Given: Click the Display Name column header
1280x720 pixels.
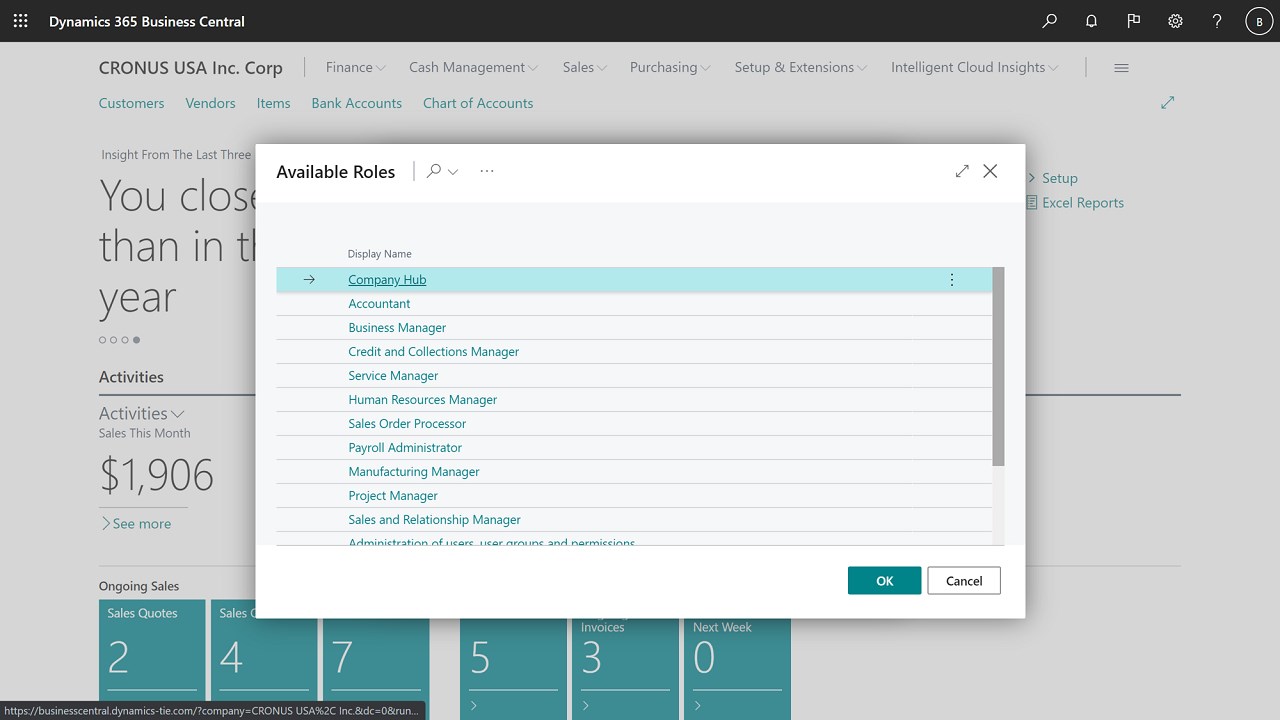Looking at the screenshot, I should point(379,254).
